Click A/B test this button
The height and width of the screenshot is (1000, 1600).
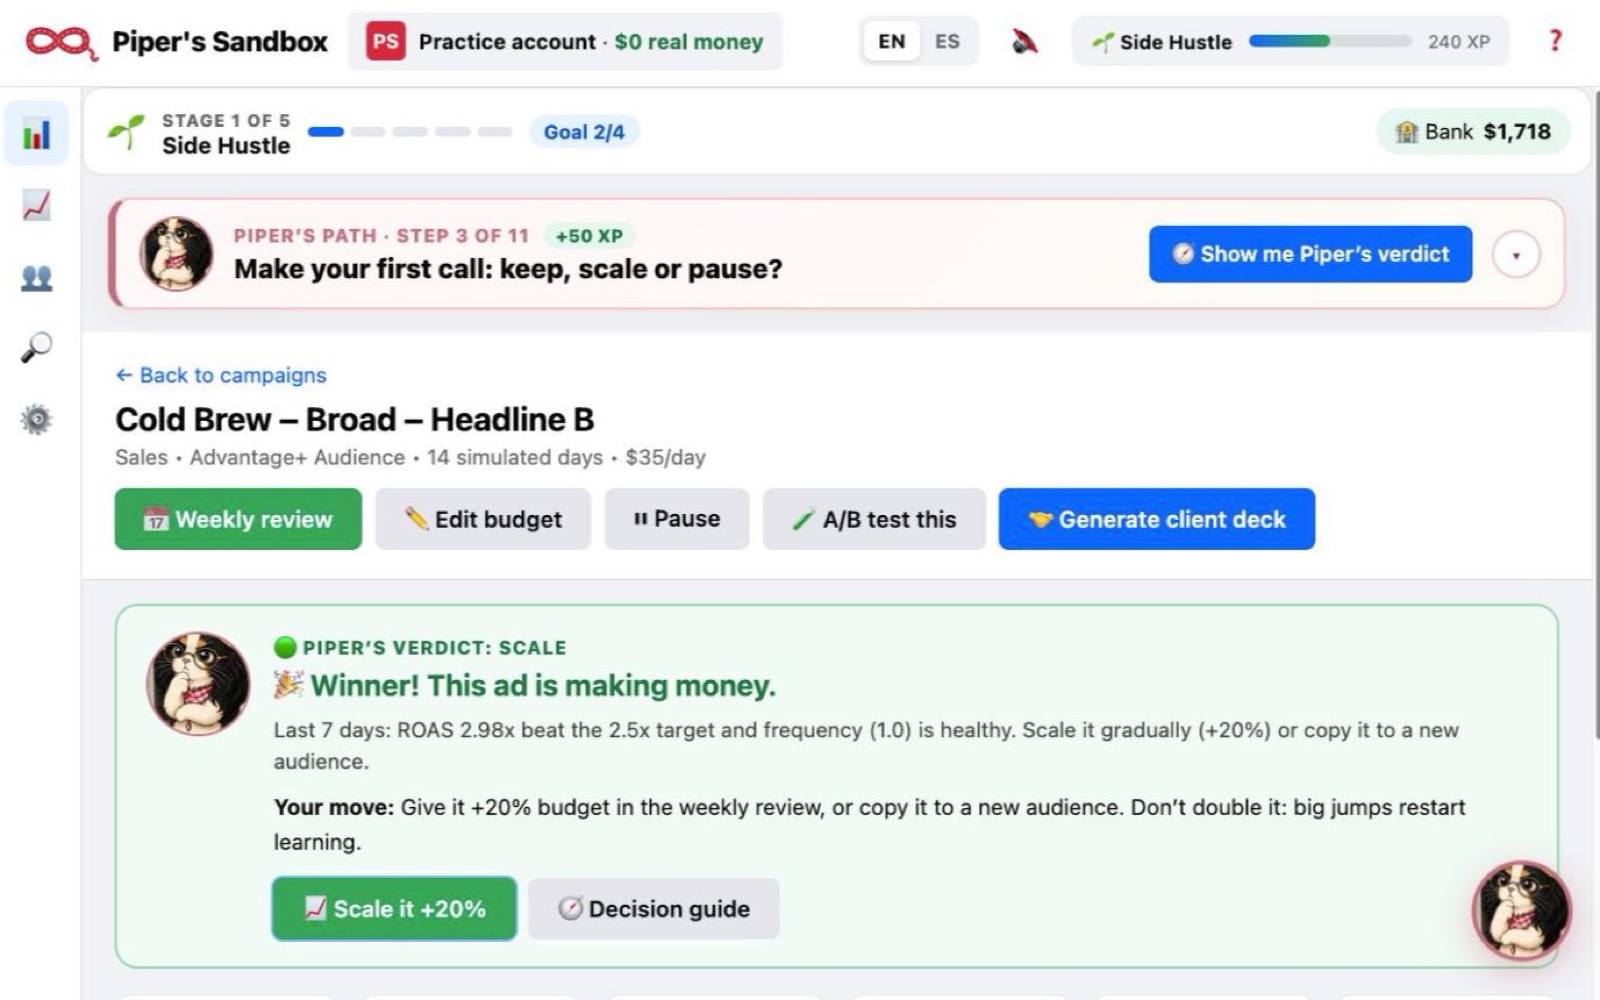874,519
